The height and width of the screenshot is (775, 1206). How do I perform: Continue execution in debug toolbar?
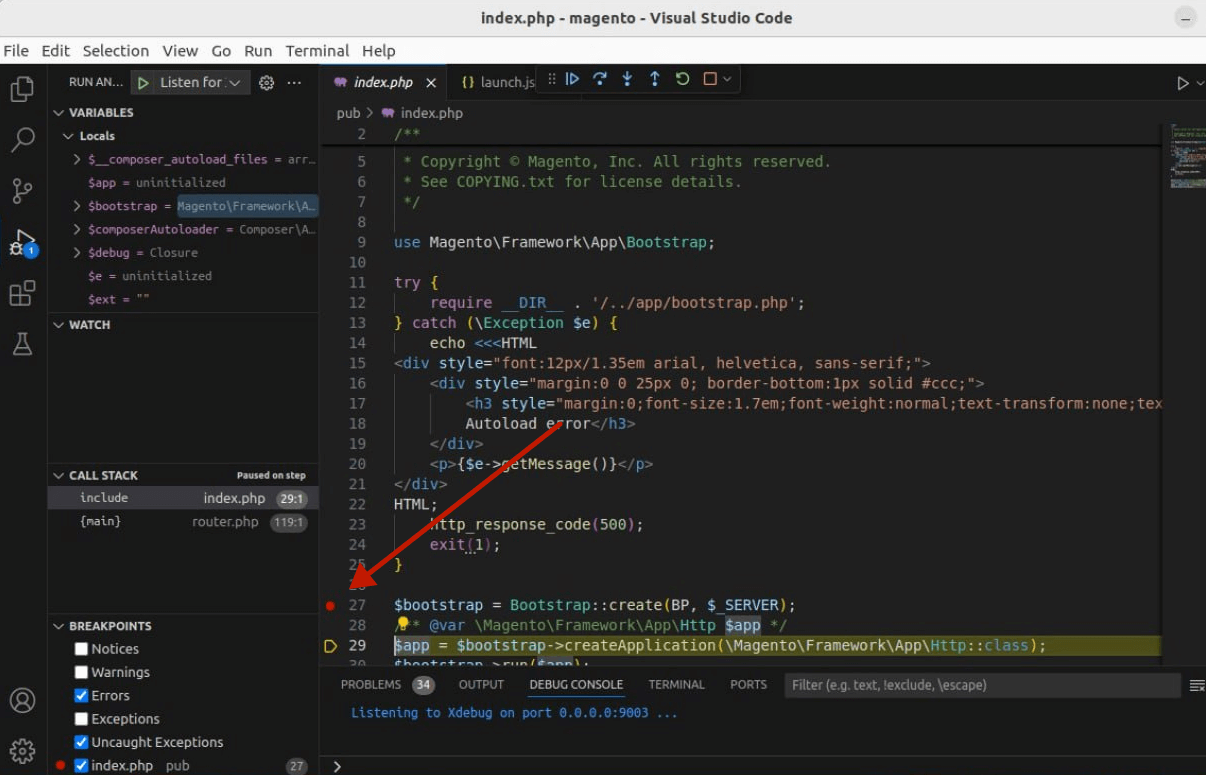point(572,79)
